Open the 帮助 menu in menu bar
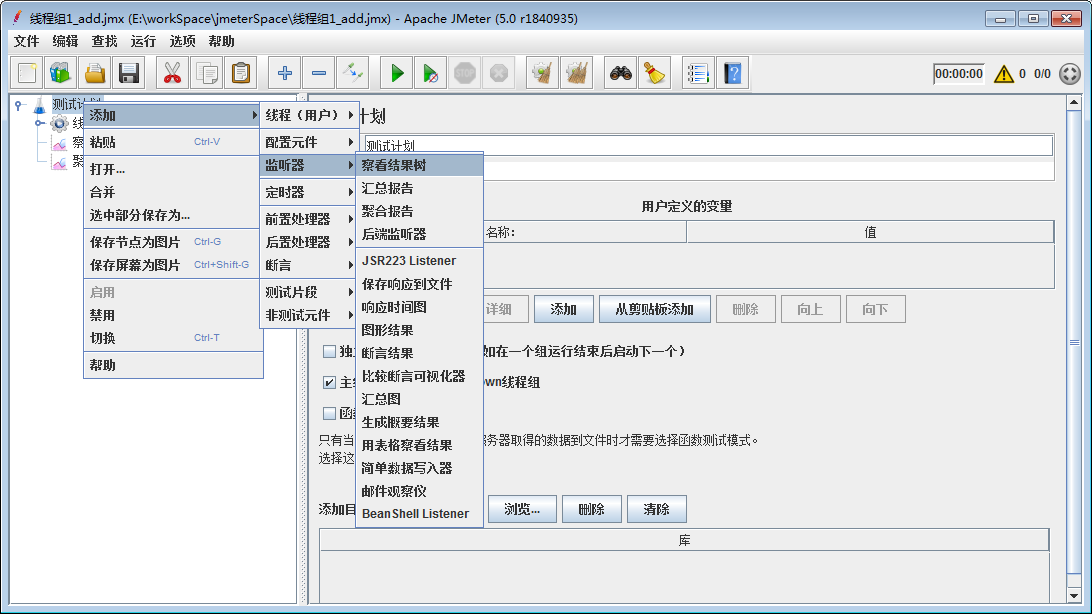Image resolution: width=1092 pixels, height=614 pixels. (x=221, y=41)
